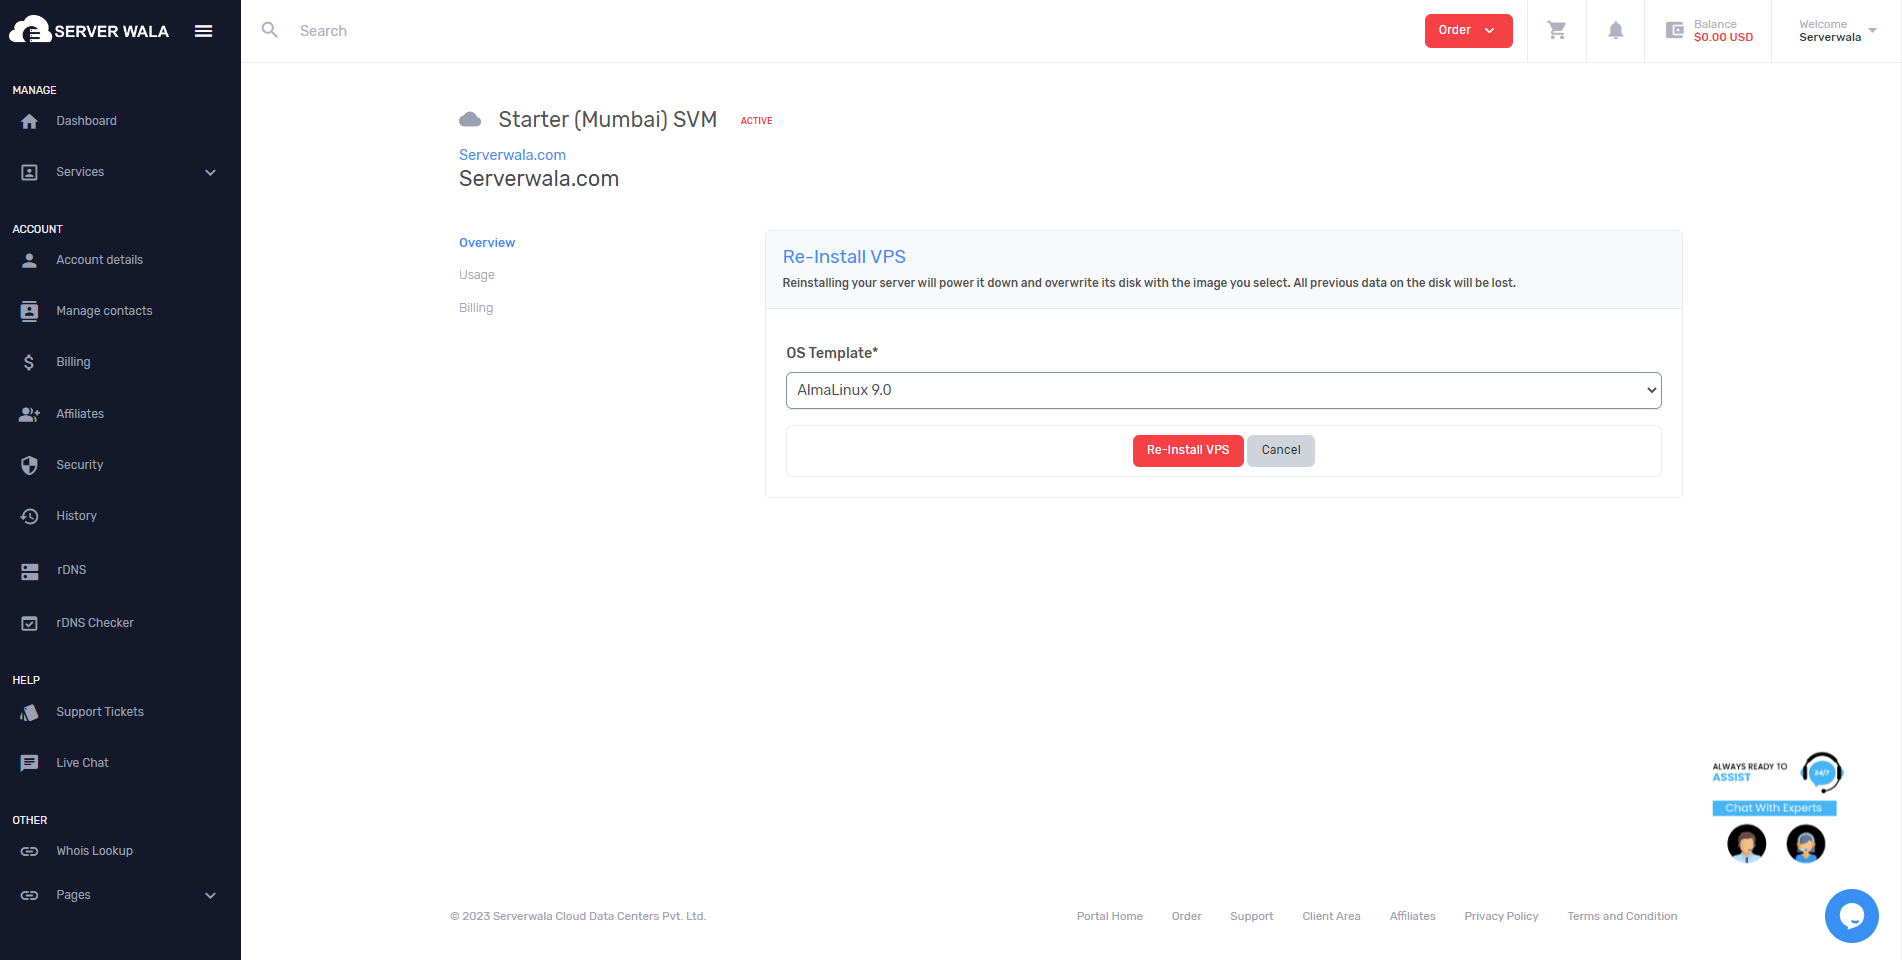Image resolution: width=1902 pixels, height=960 pixels.
Task: Open the Client Area footer link
Action: (1331, 916)
